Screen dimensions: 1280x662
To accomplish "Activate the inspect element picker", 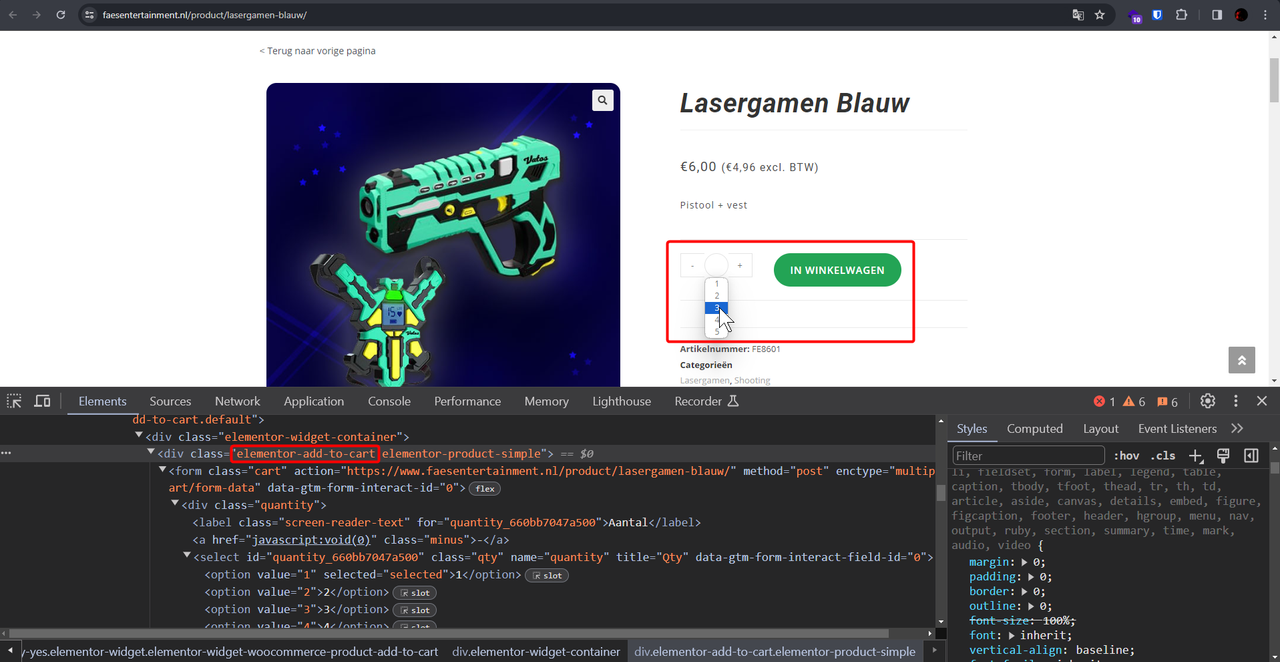I will click(x=14, y=401).
